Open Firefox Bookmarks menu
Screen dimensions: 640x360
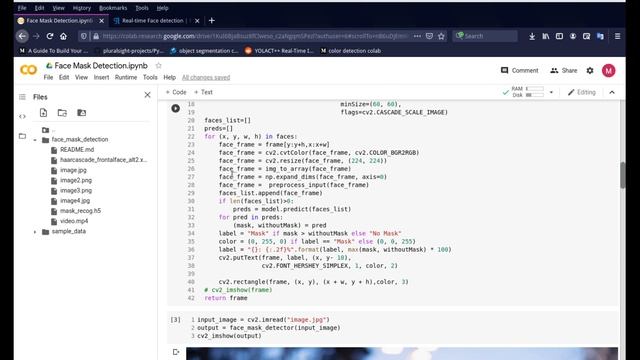tap(113, 8)
